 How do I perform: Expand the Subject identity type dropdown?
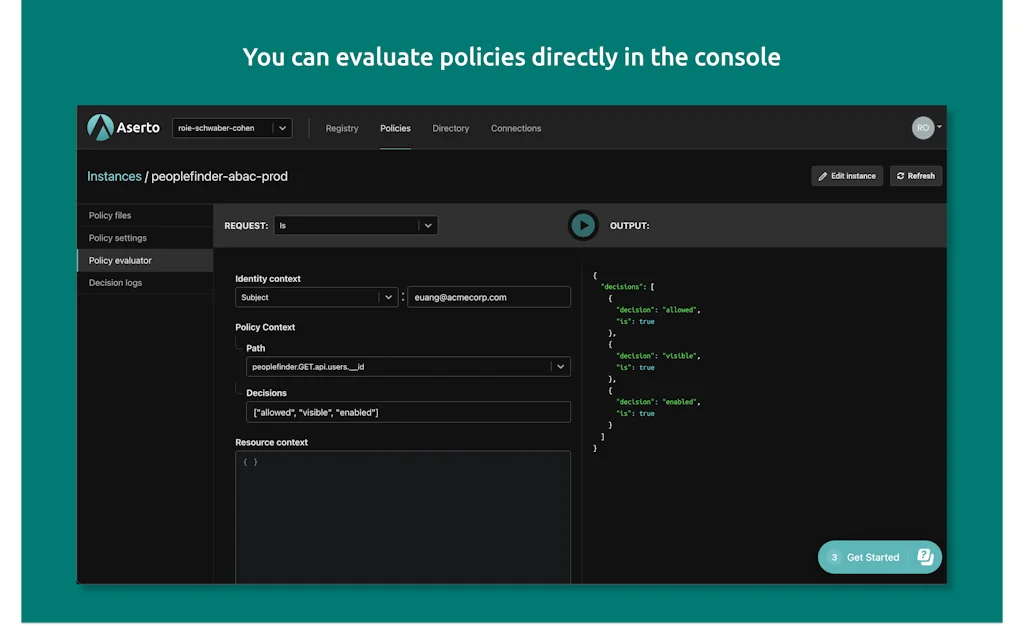[x=387, y=297]
